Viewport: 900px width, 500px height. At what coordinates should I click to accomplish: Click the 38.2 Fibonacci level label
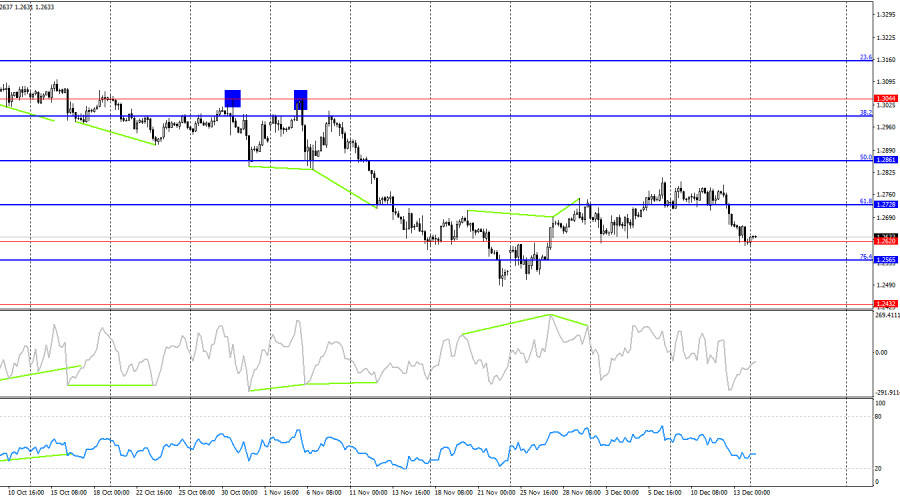(866, 113)
